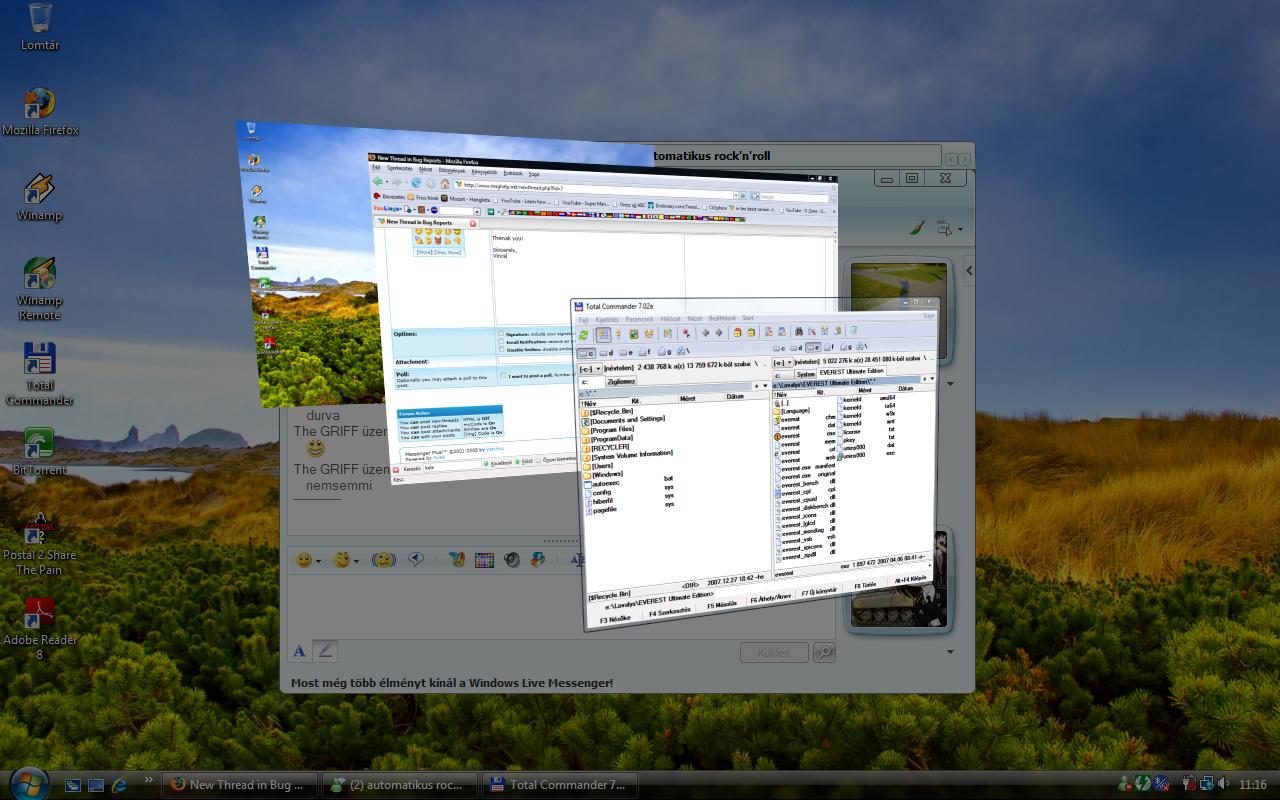Open Messenger background picker grid icon

coord(484,561)
